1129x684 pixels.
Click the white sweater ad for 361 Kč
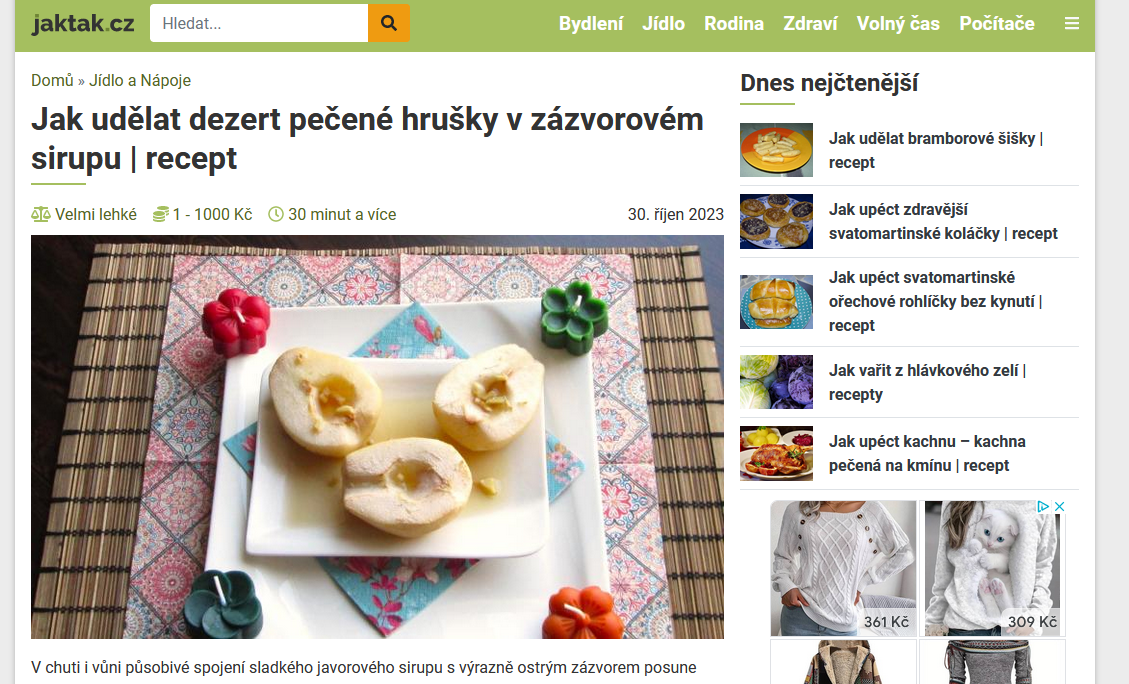click(843, 568)
